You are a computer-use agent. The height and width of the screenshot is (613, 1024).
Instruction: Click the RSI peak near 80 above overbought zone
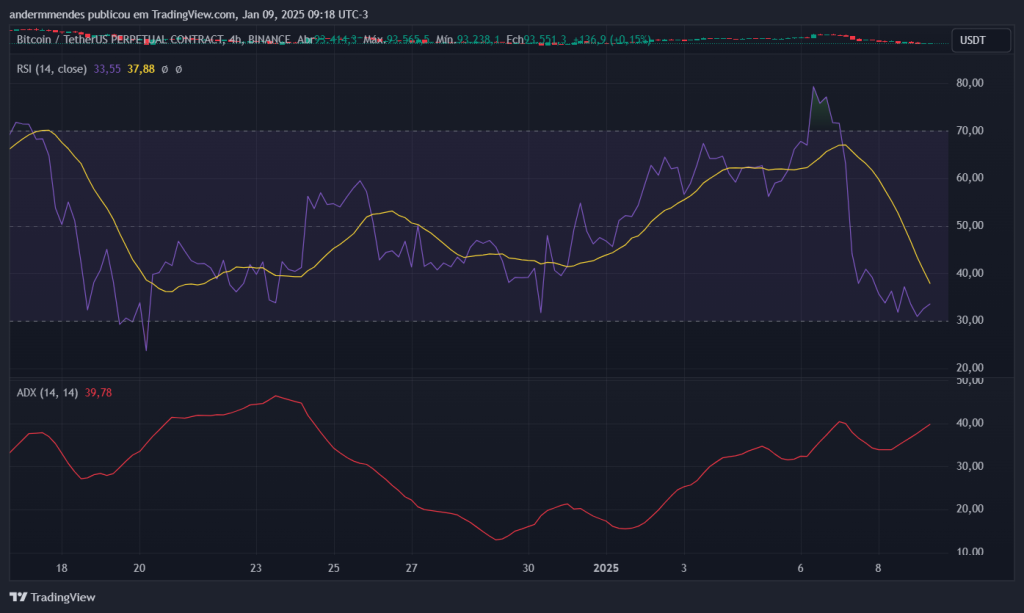pos(813,87)
